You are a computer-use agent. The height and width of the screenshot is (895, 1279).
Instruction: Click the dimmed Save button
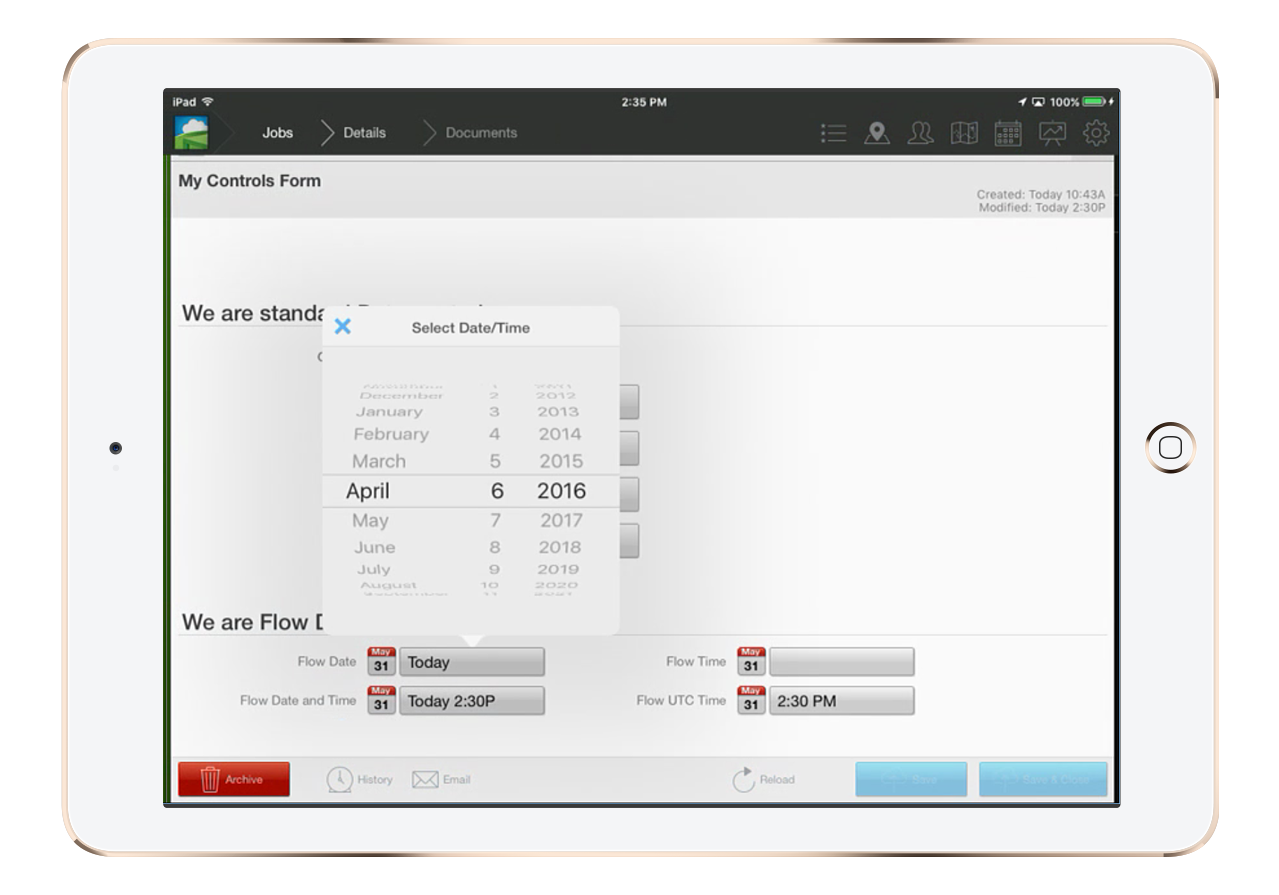[x=911, y=780]
